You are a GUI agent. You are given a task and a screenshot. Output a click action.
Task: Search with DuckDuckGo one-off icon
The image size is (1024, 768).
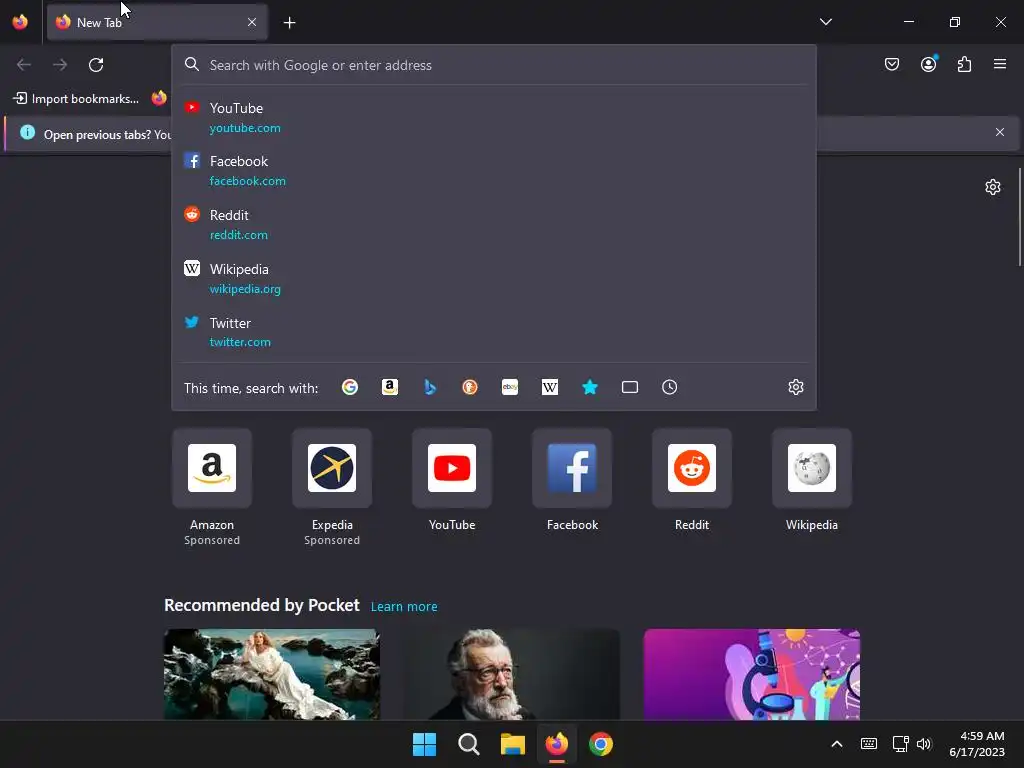tap(470, 387)
